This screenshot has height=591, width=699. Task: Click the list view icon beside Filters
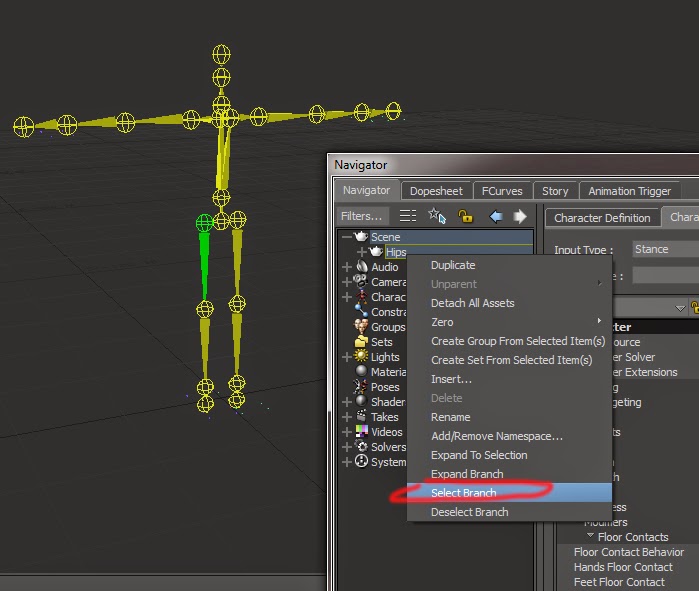click(408, 216)
